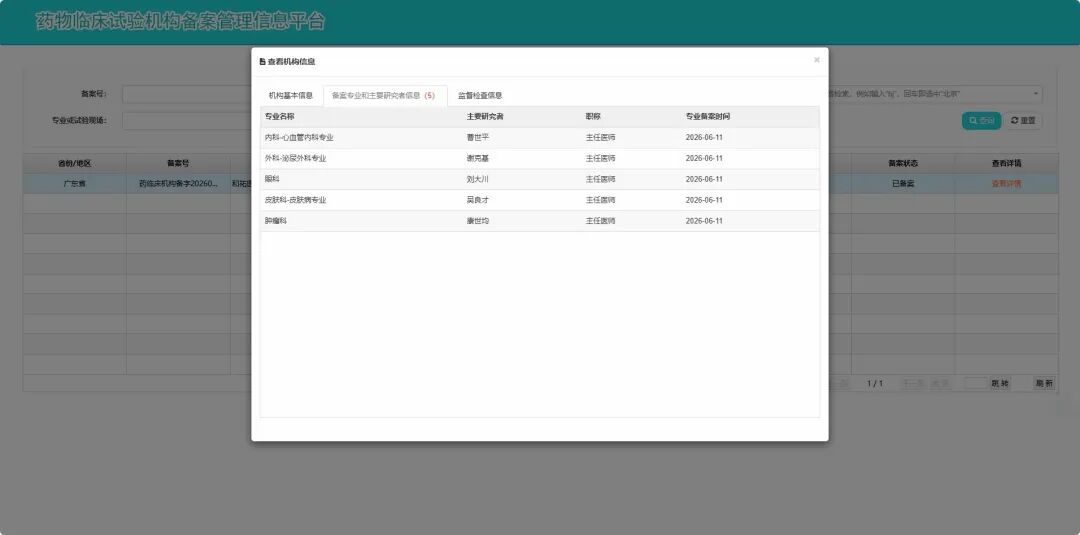Click the 专业备案时间 column header
The image size is (1080, 535).
point(707,116)
